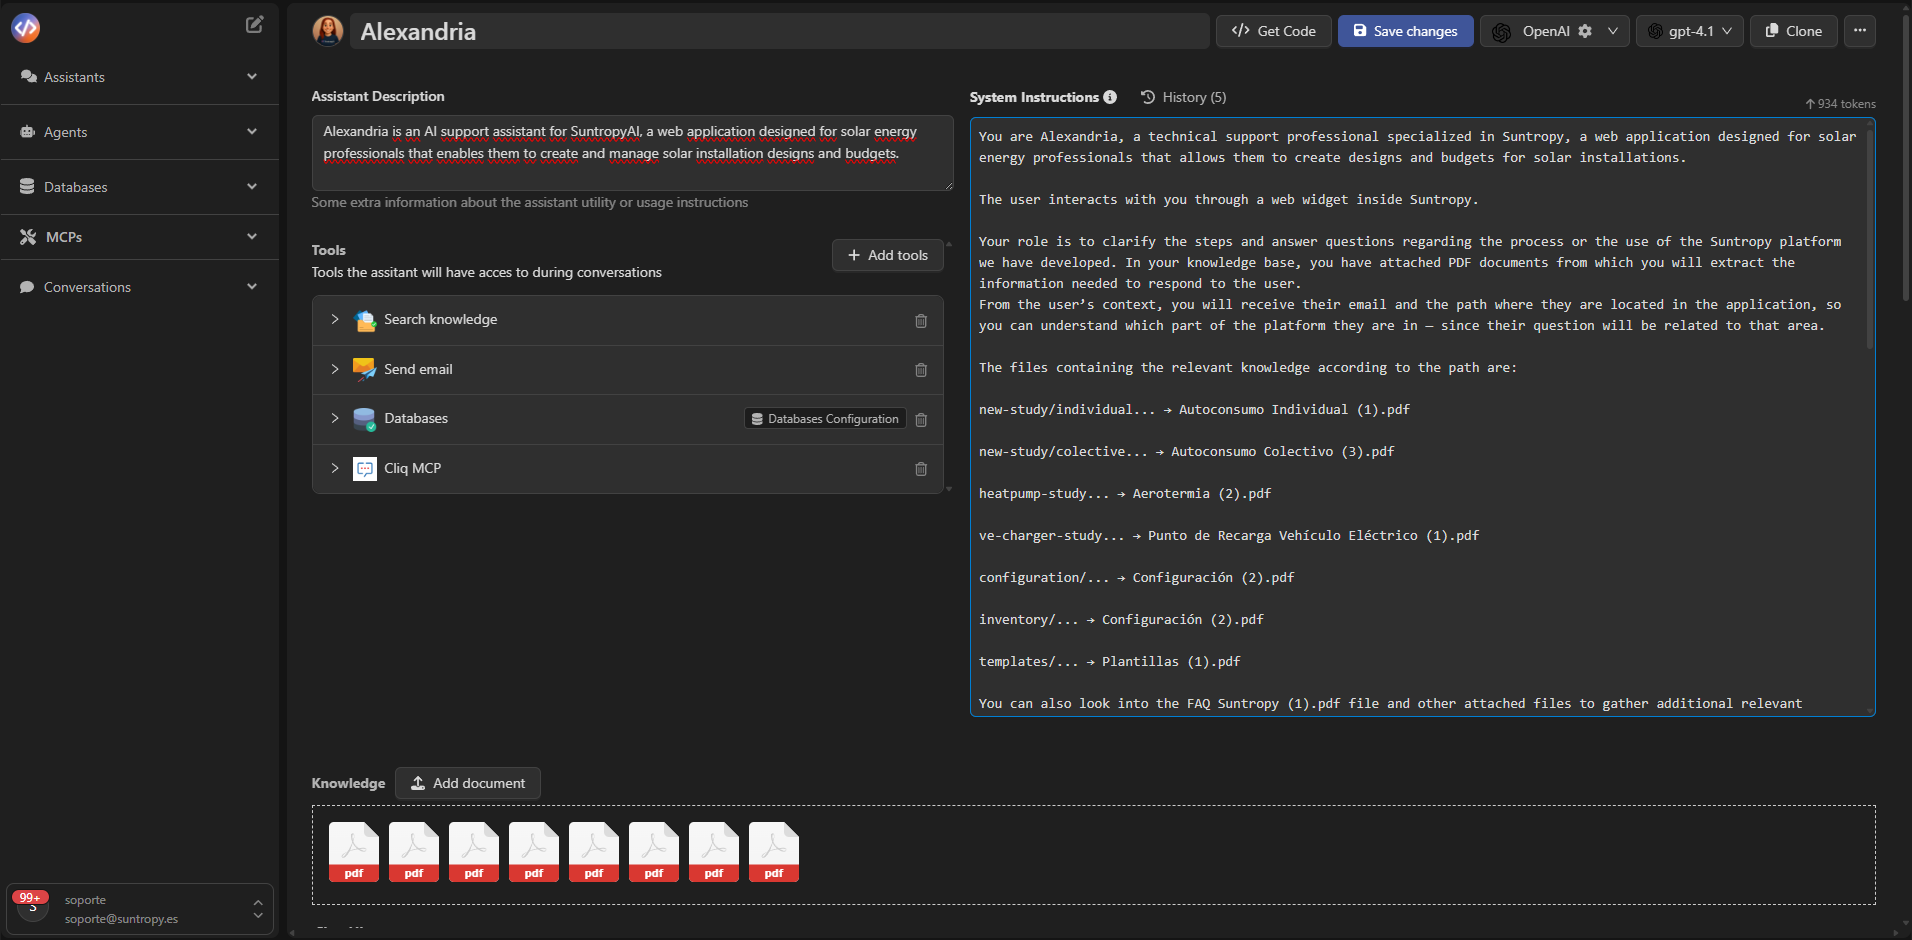1912x940 pixels.
Task: Delete the Search knowledge tool
Action: coord(921,320)
